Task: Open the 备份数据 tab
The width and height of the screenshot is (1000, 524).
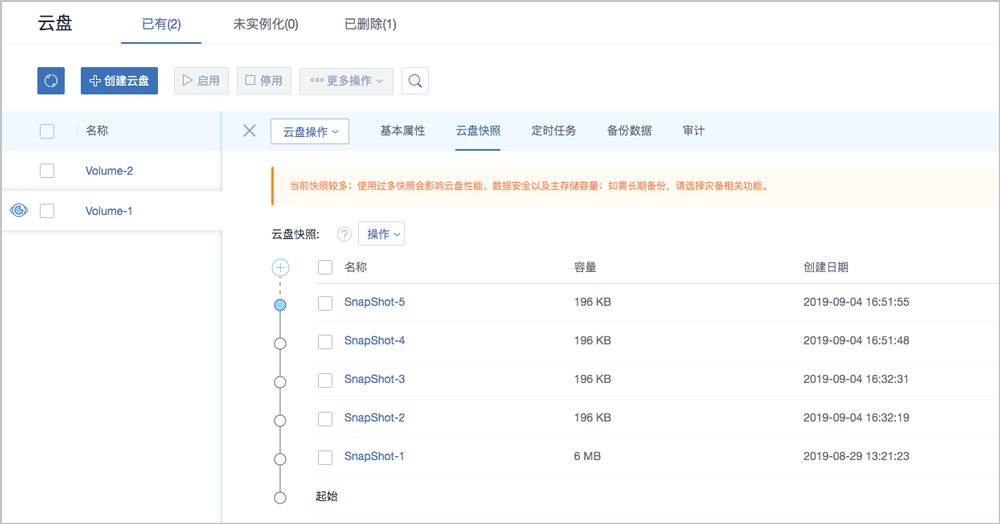Action: (629, 131)
